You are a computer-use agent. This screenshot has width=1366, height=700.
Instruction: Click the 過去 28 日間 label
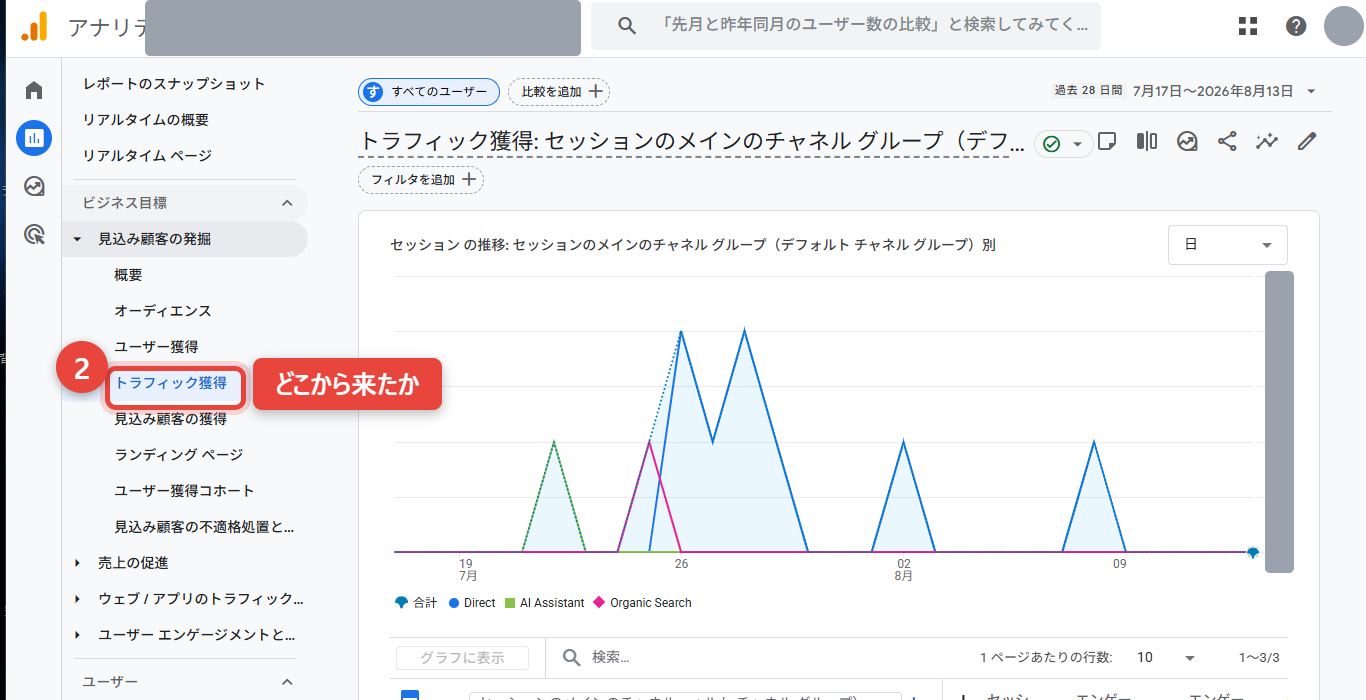point(1088,91)
